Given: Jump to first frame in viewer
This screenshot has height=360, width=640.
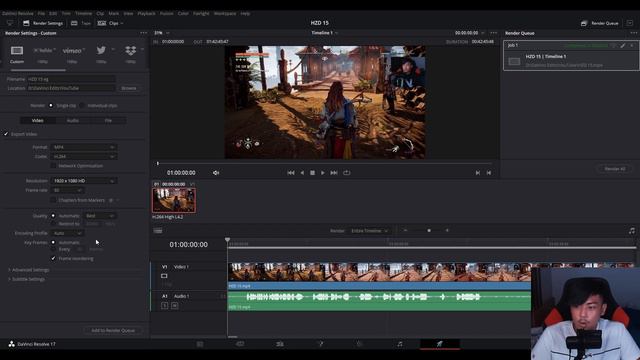Looking at the screenshot, I should pyautogui.click(x=291, y=173).
